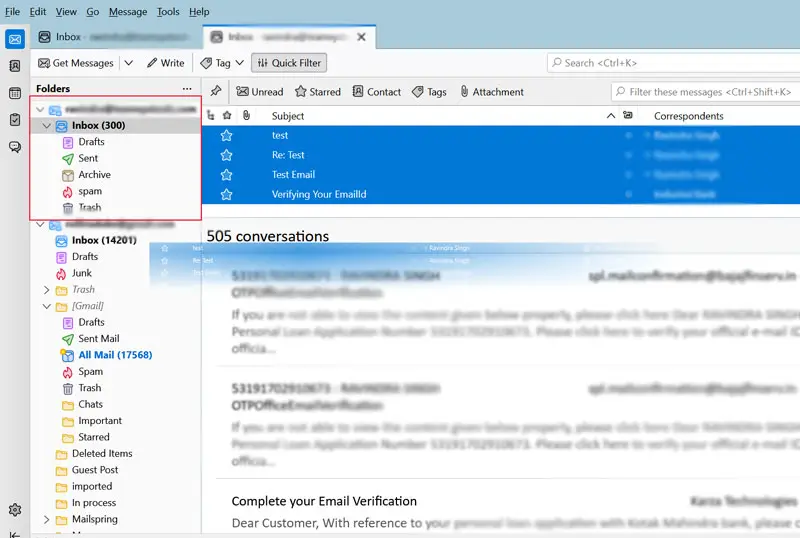Open the Chat space icon
The image size is (800, 538).
pos(15,147)
